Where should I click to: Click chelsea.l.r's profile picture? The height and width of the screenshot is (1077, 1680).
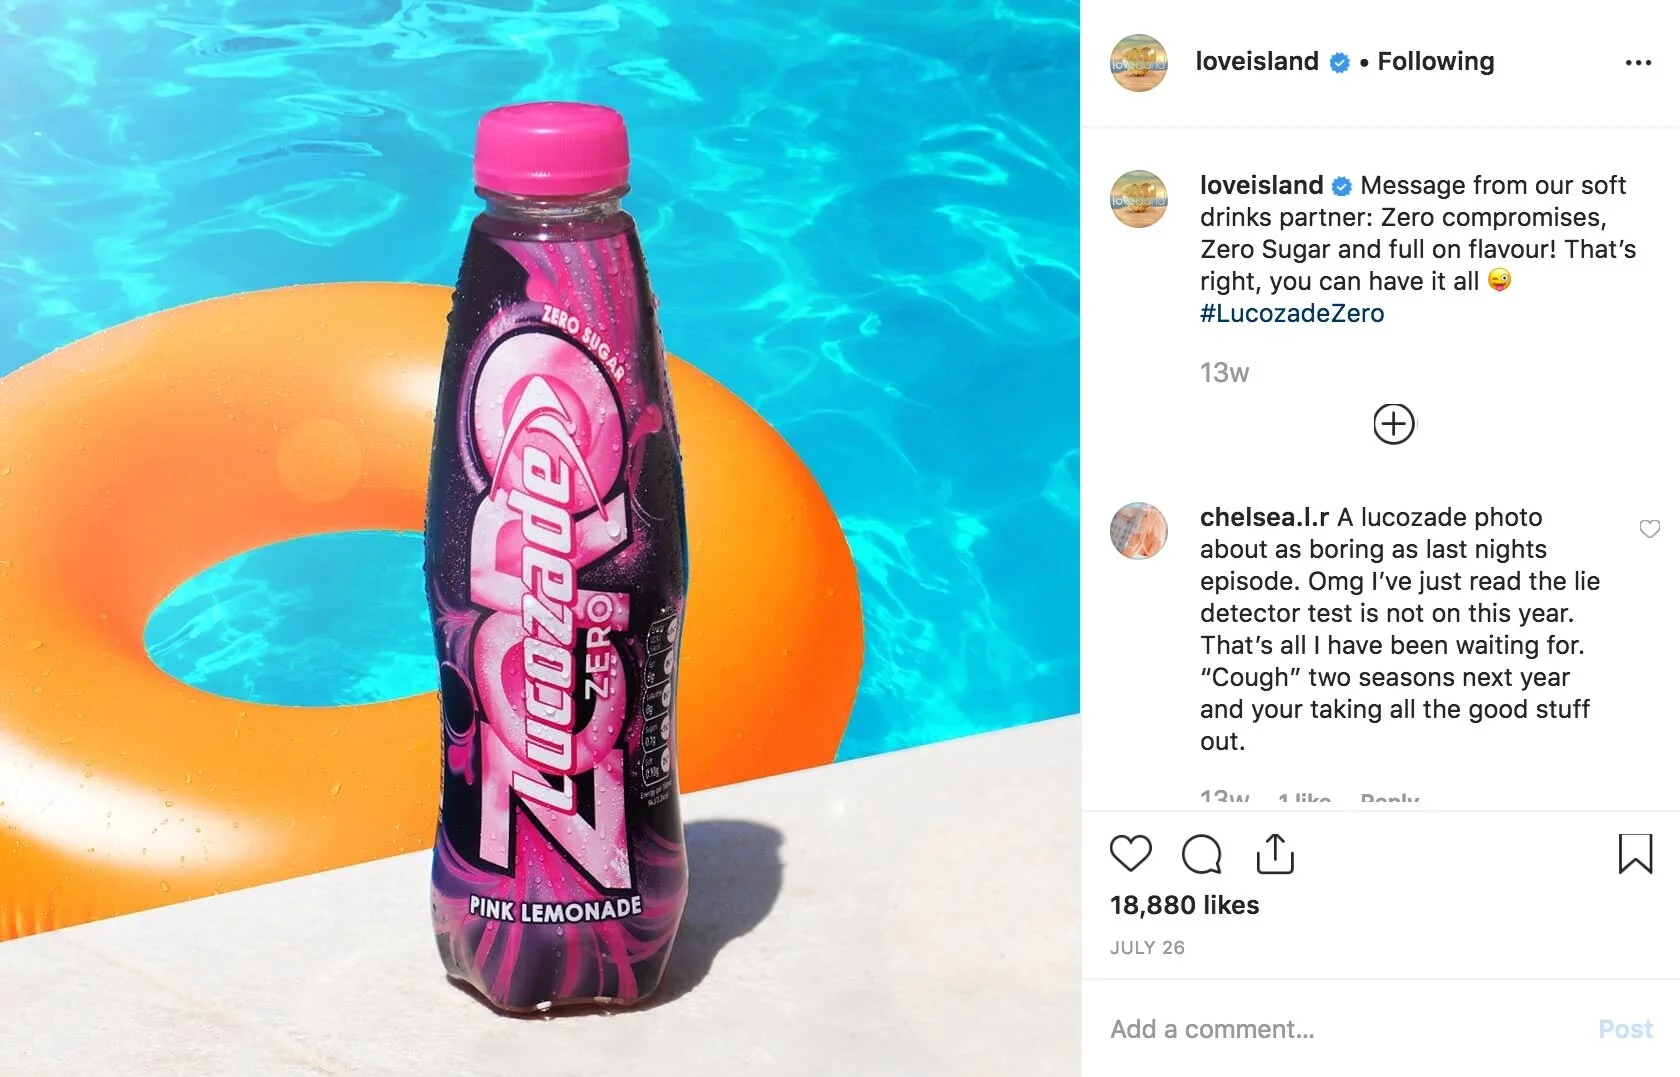(x=1139, y=531)
